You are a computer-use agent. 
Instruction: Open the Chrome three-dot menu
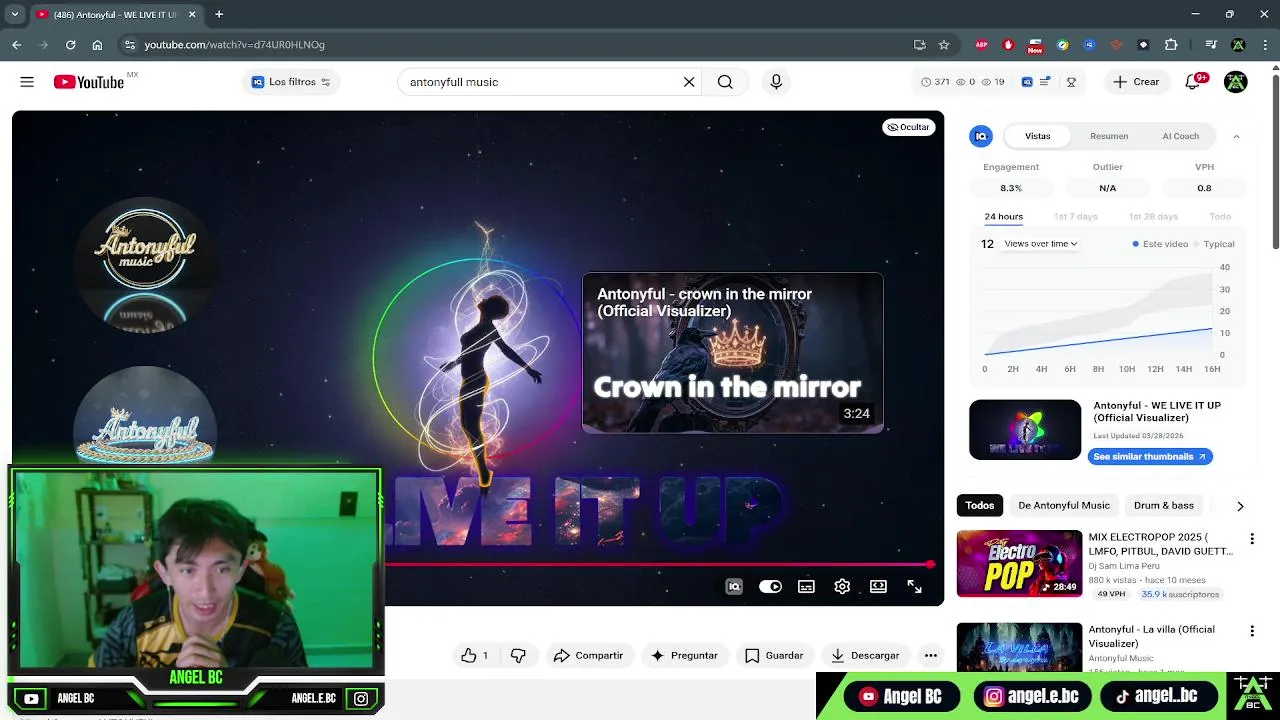[1264, 44]
